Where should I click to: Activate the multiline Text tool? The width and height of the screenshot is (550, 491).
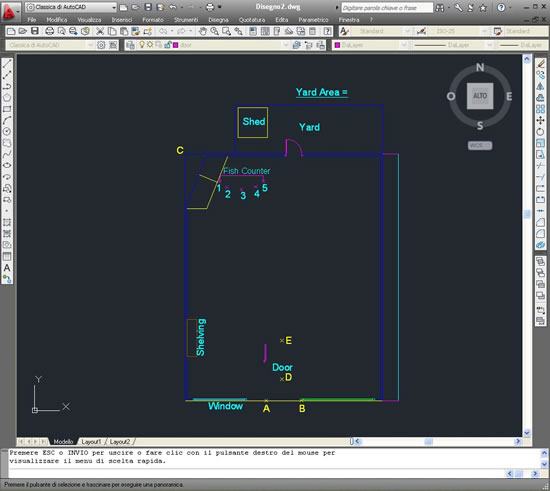tap(7, 268)
